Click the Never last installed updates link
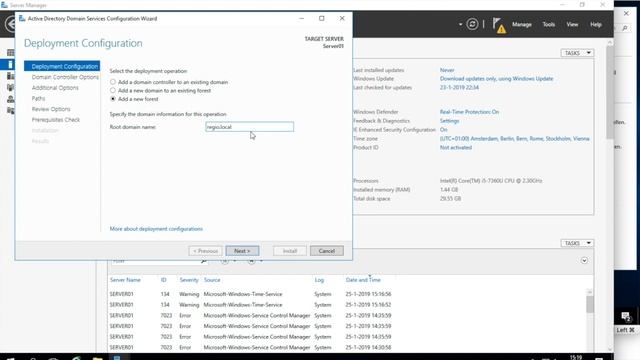The image size is (640, 360). click(x=447, y=70)
